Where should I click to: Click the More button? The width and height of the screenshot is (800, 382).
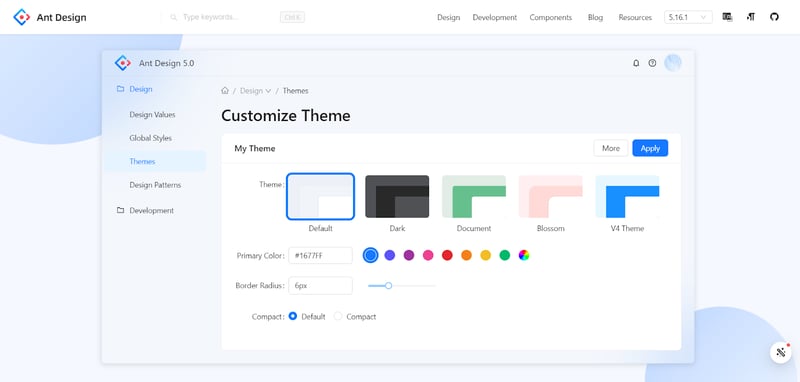[x=611, y=148]
